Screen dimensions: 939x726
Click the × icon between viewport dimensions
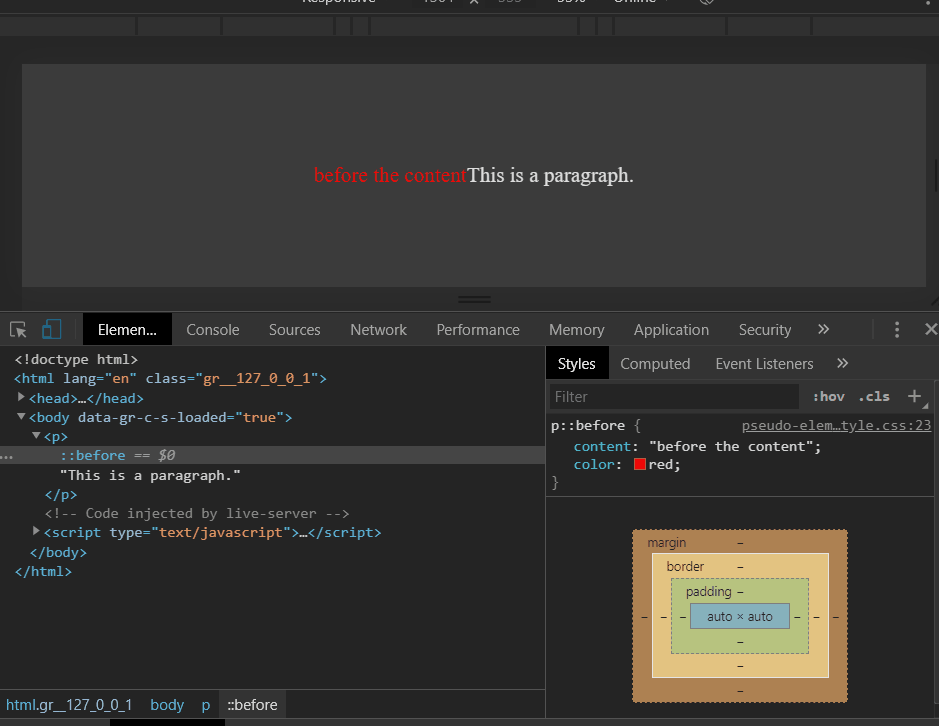(x=472, y=1)
